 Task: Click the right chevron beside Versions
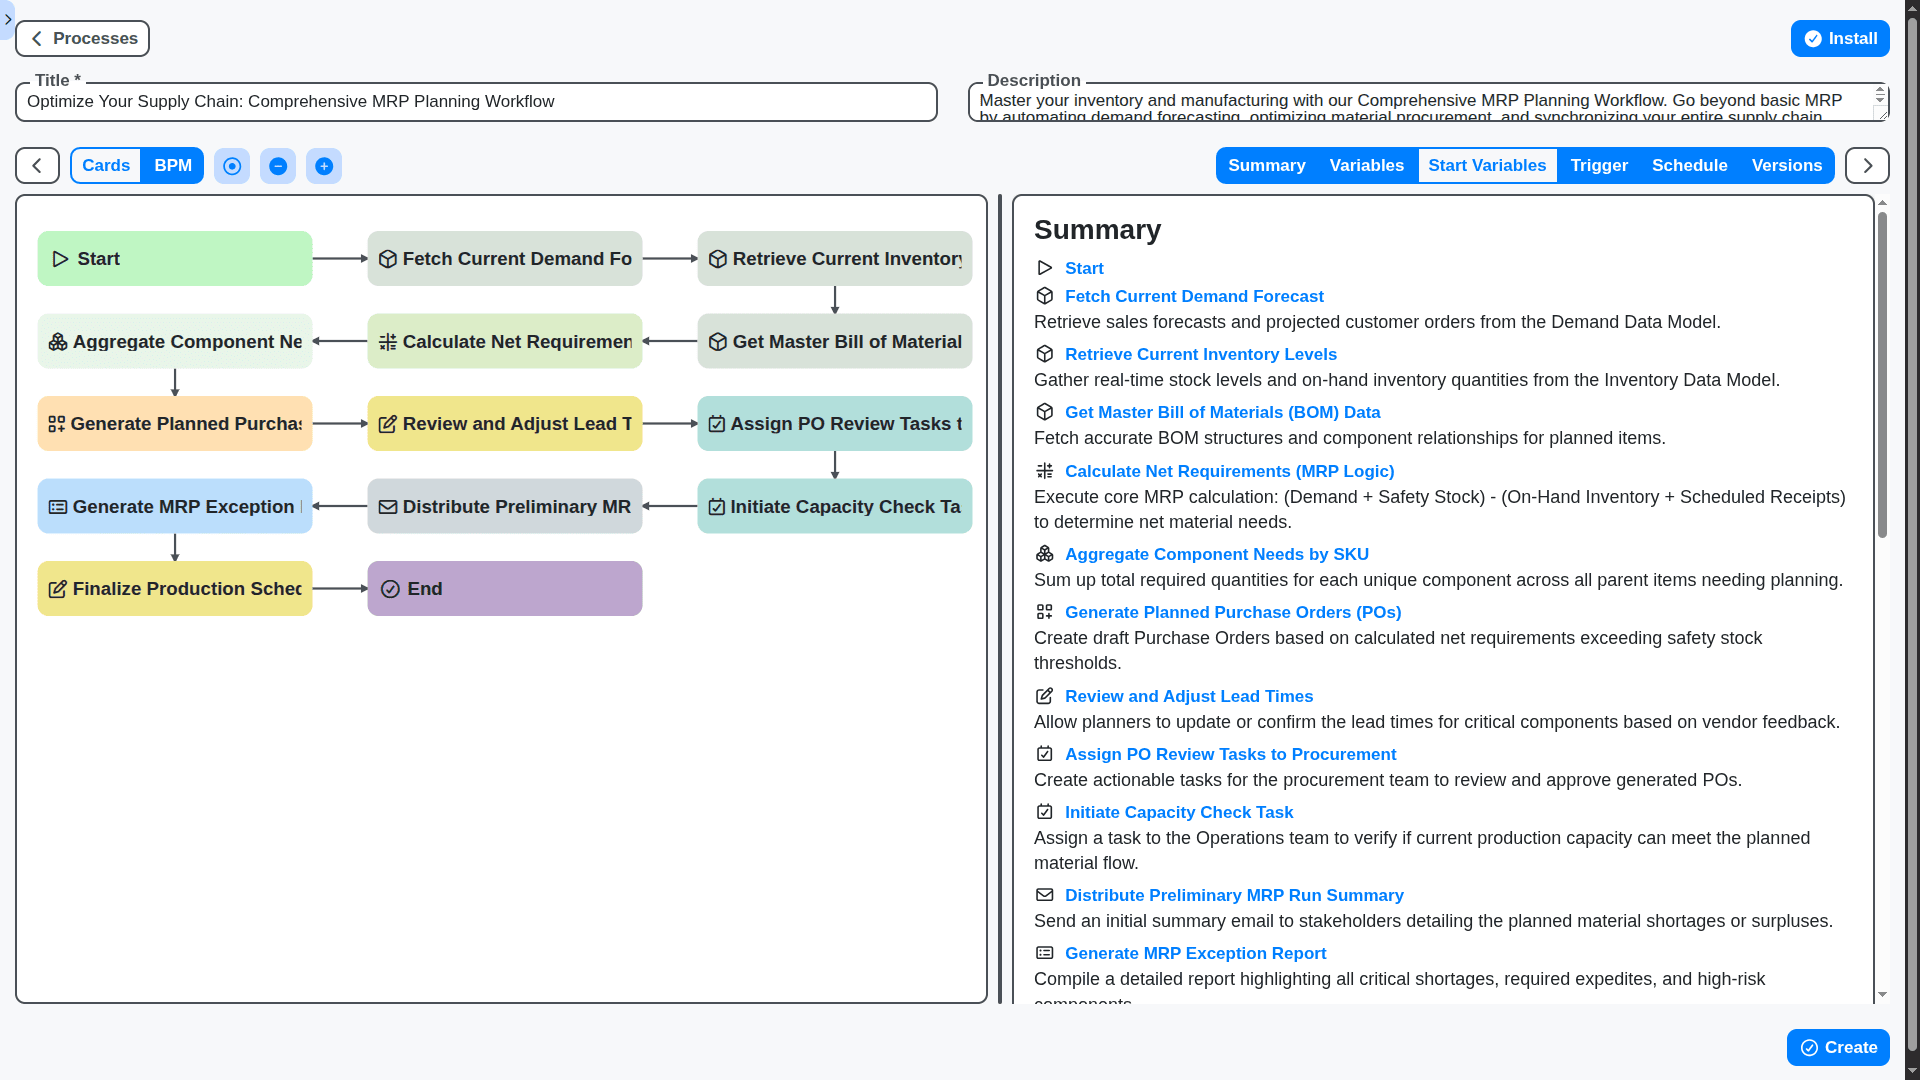[1866, 165]
